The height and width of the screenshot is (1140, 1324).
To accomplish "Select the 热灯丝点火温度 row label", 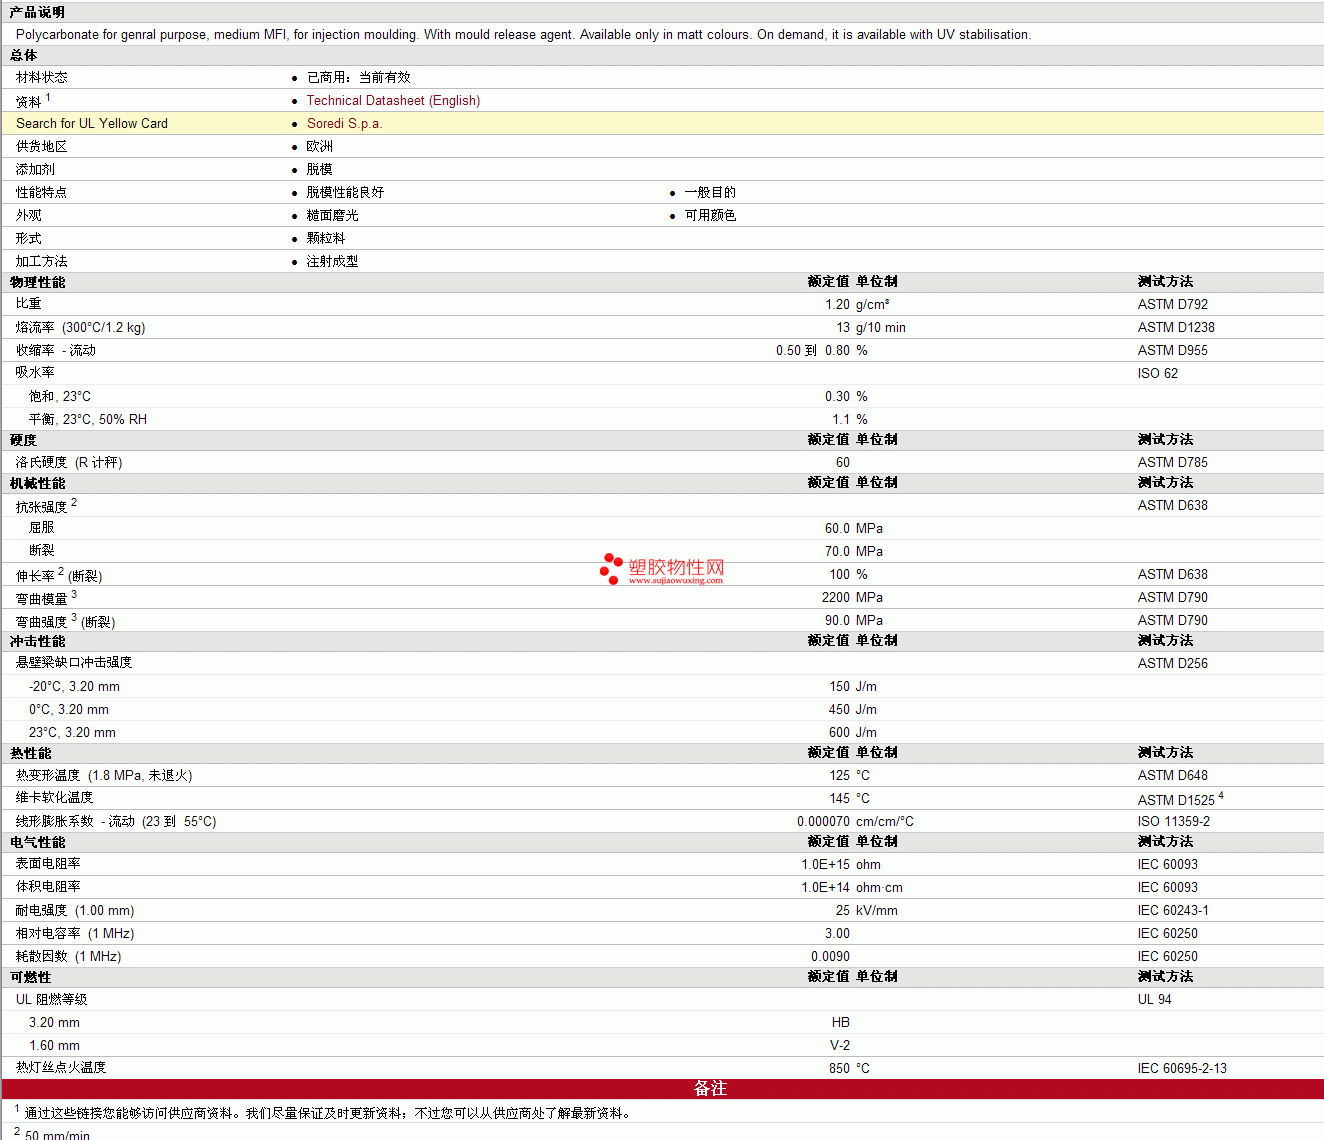I will point(60,1068).
